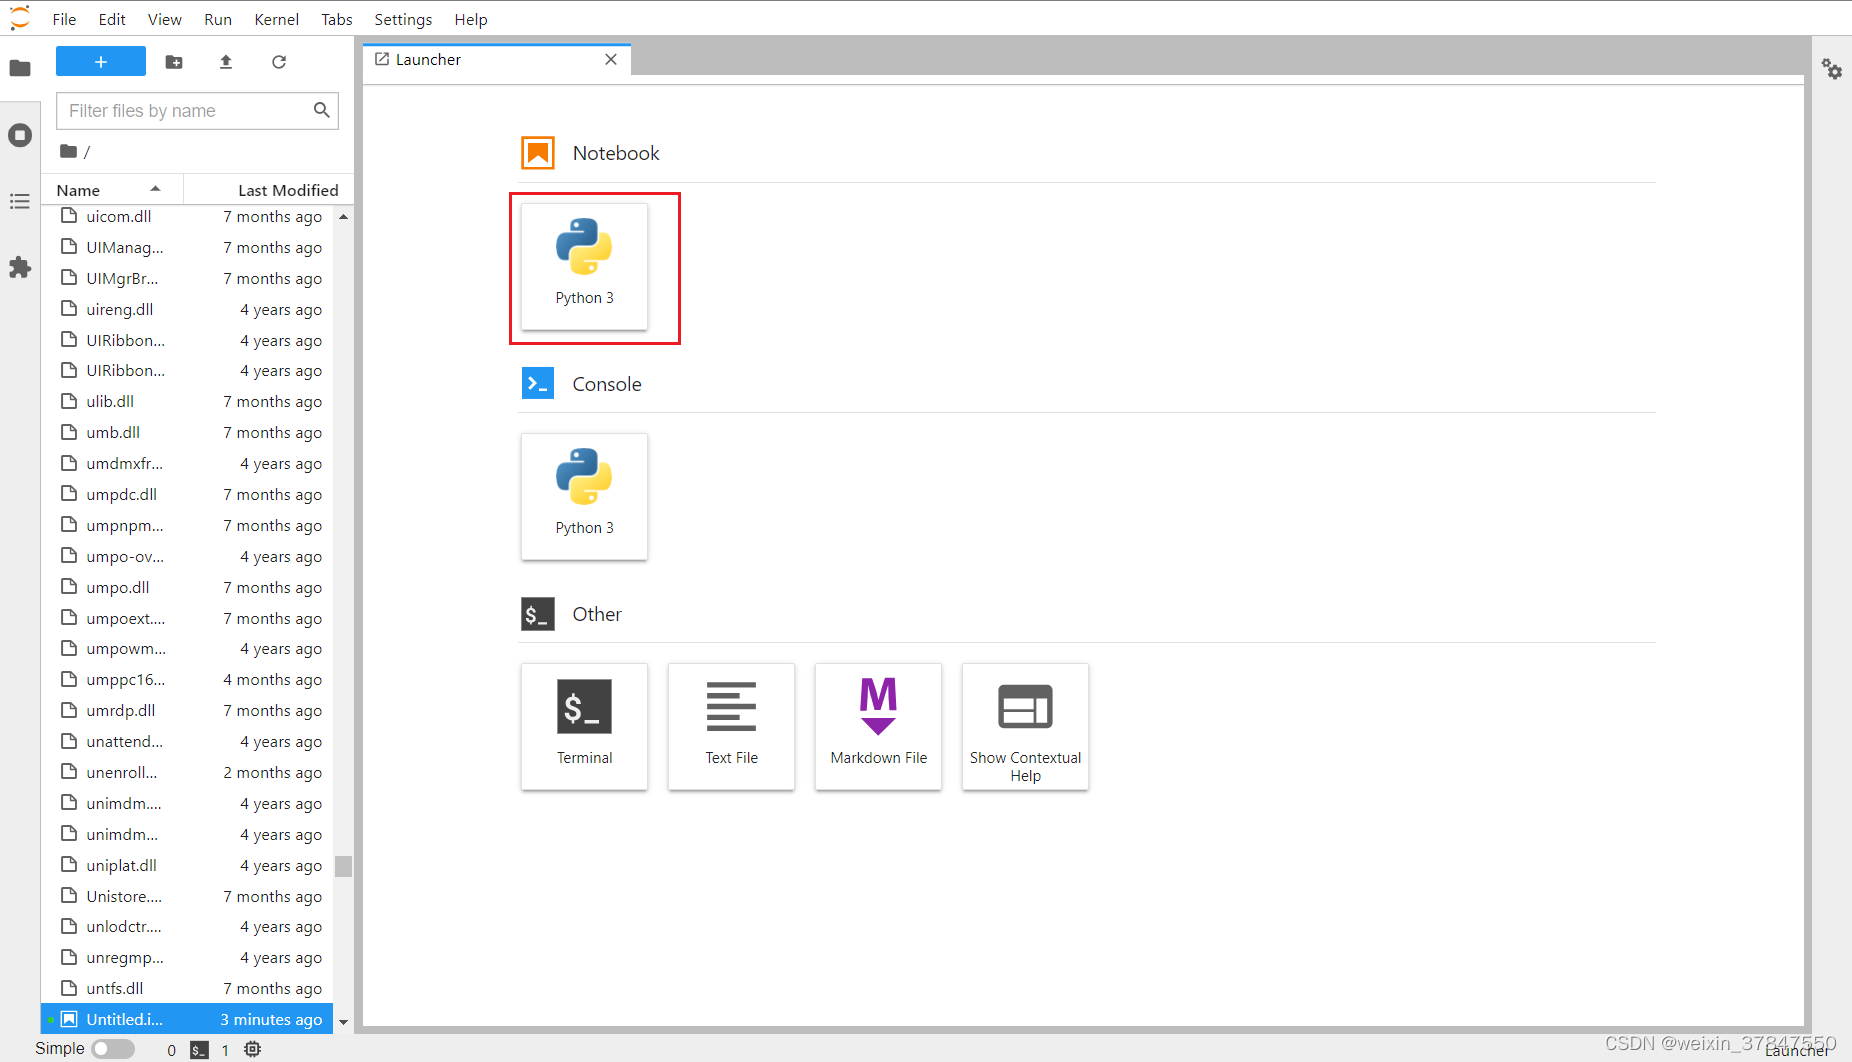Select the unenroll... file row
Image resolution: width=1852 pixels, height=1062 pixels.
[x=187, y=772]
